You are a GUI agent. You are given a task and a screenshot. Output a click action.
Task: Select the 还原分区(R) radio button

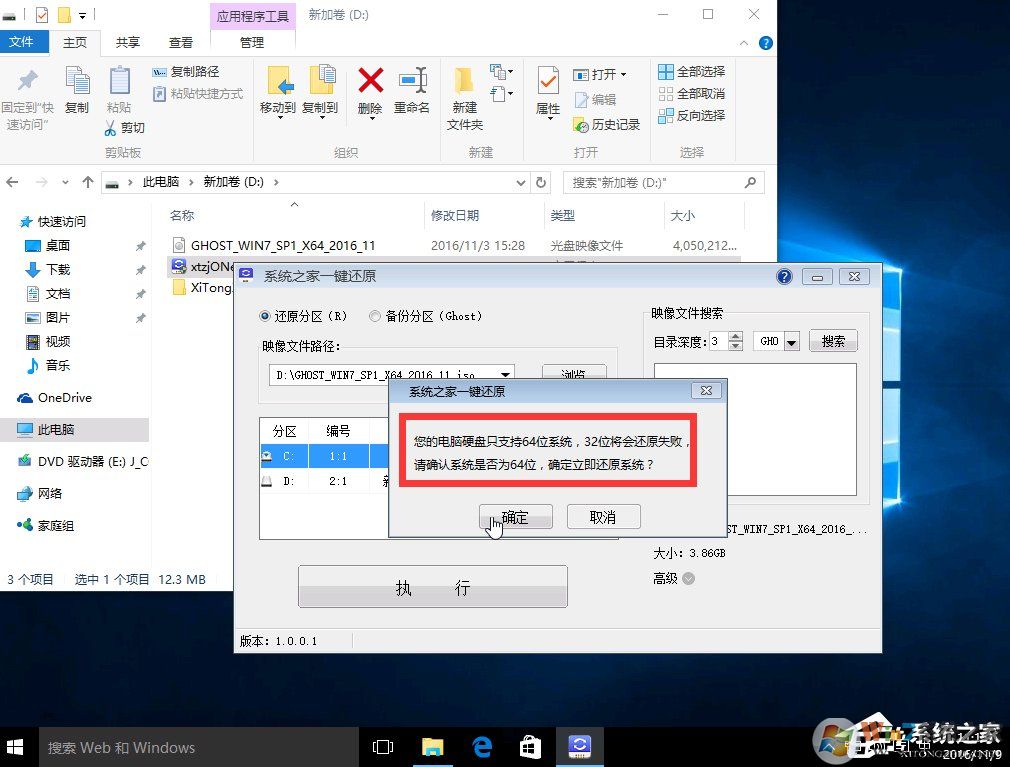[262, 316]
